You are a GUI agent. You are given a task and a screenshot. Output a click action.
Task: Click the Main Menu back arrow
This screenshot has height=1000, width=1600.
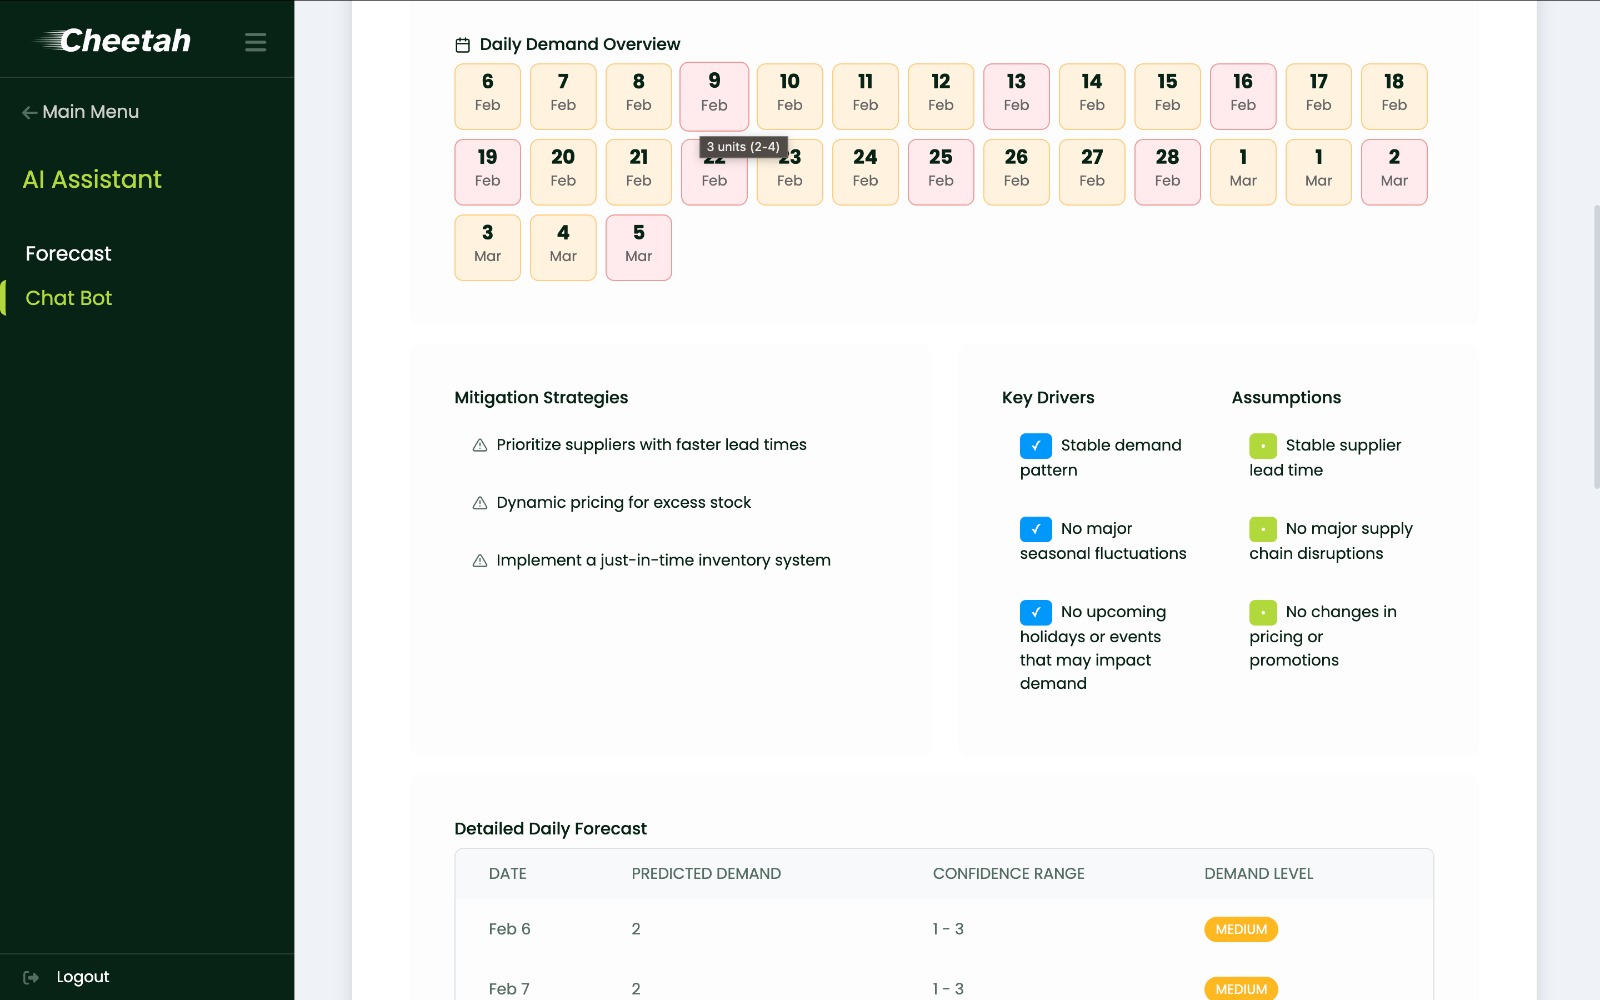click(x=30, y=113)
